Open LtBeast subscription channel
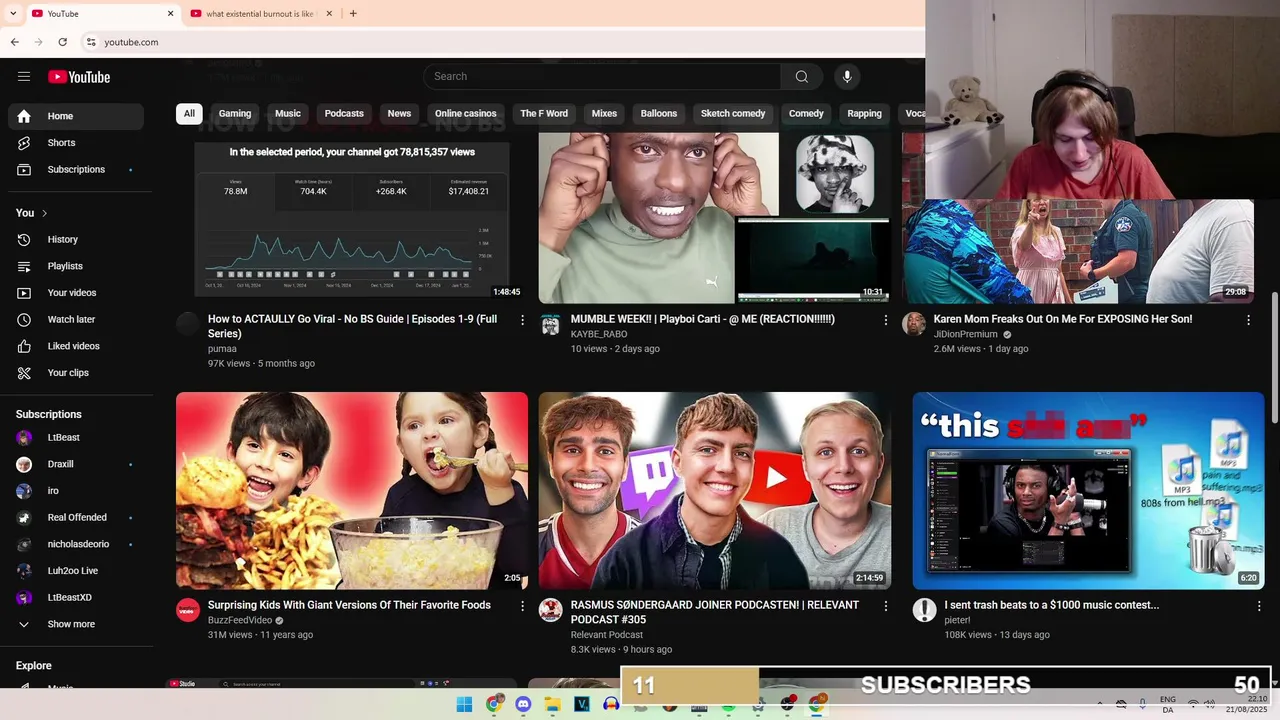 (x=76, y=437)
